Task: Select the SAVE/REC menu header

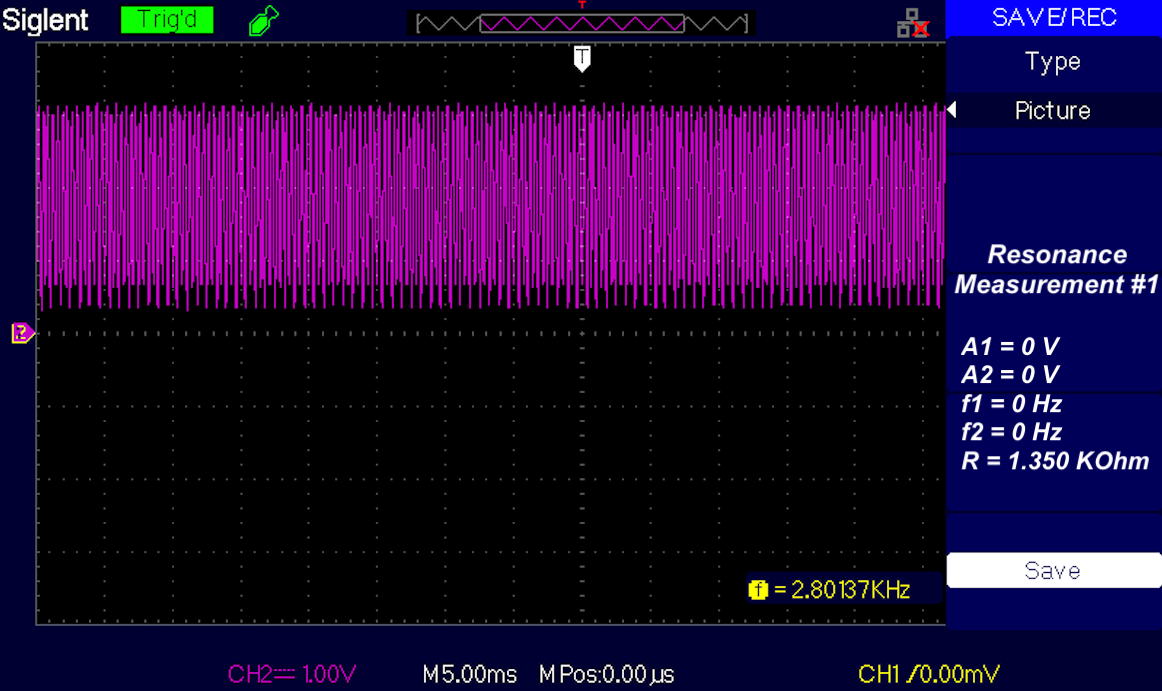Action: [x=1053, y=16]
